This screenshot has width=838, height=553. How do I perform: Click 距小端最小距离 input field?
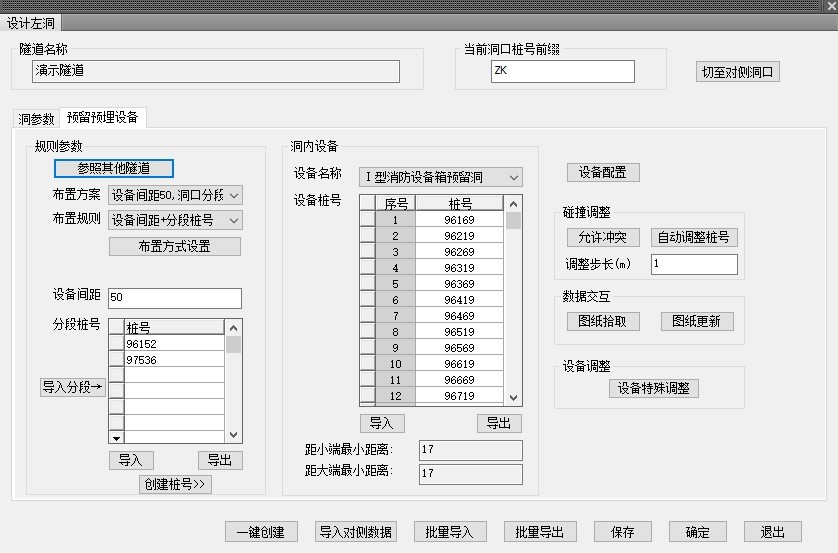click(x=470, y=450)
